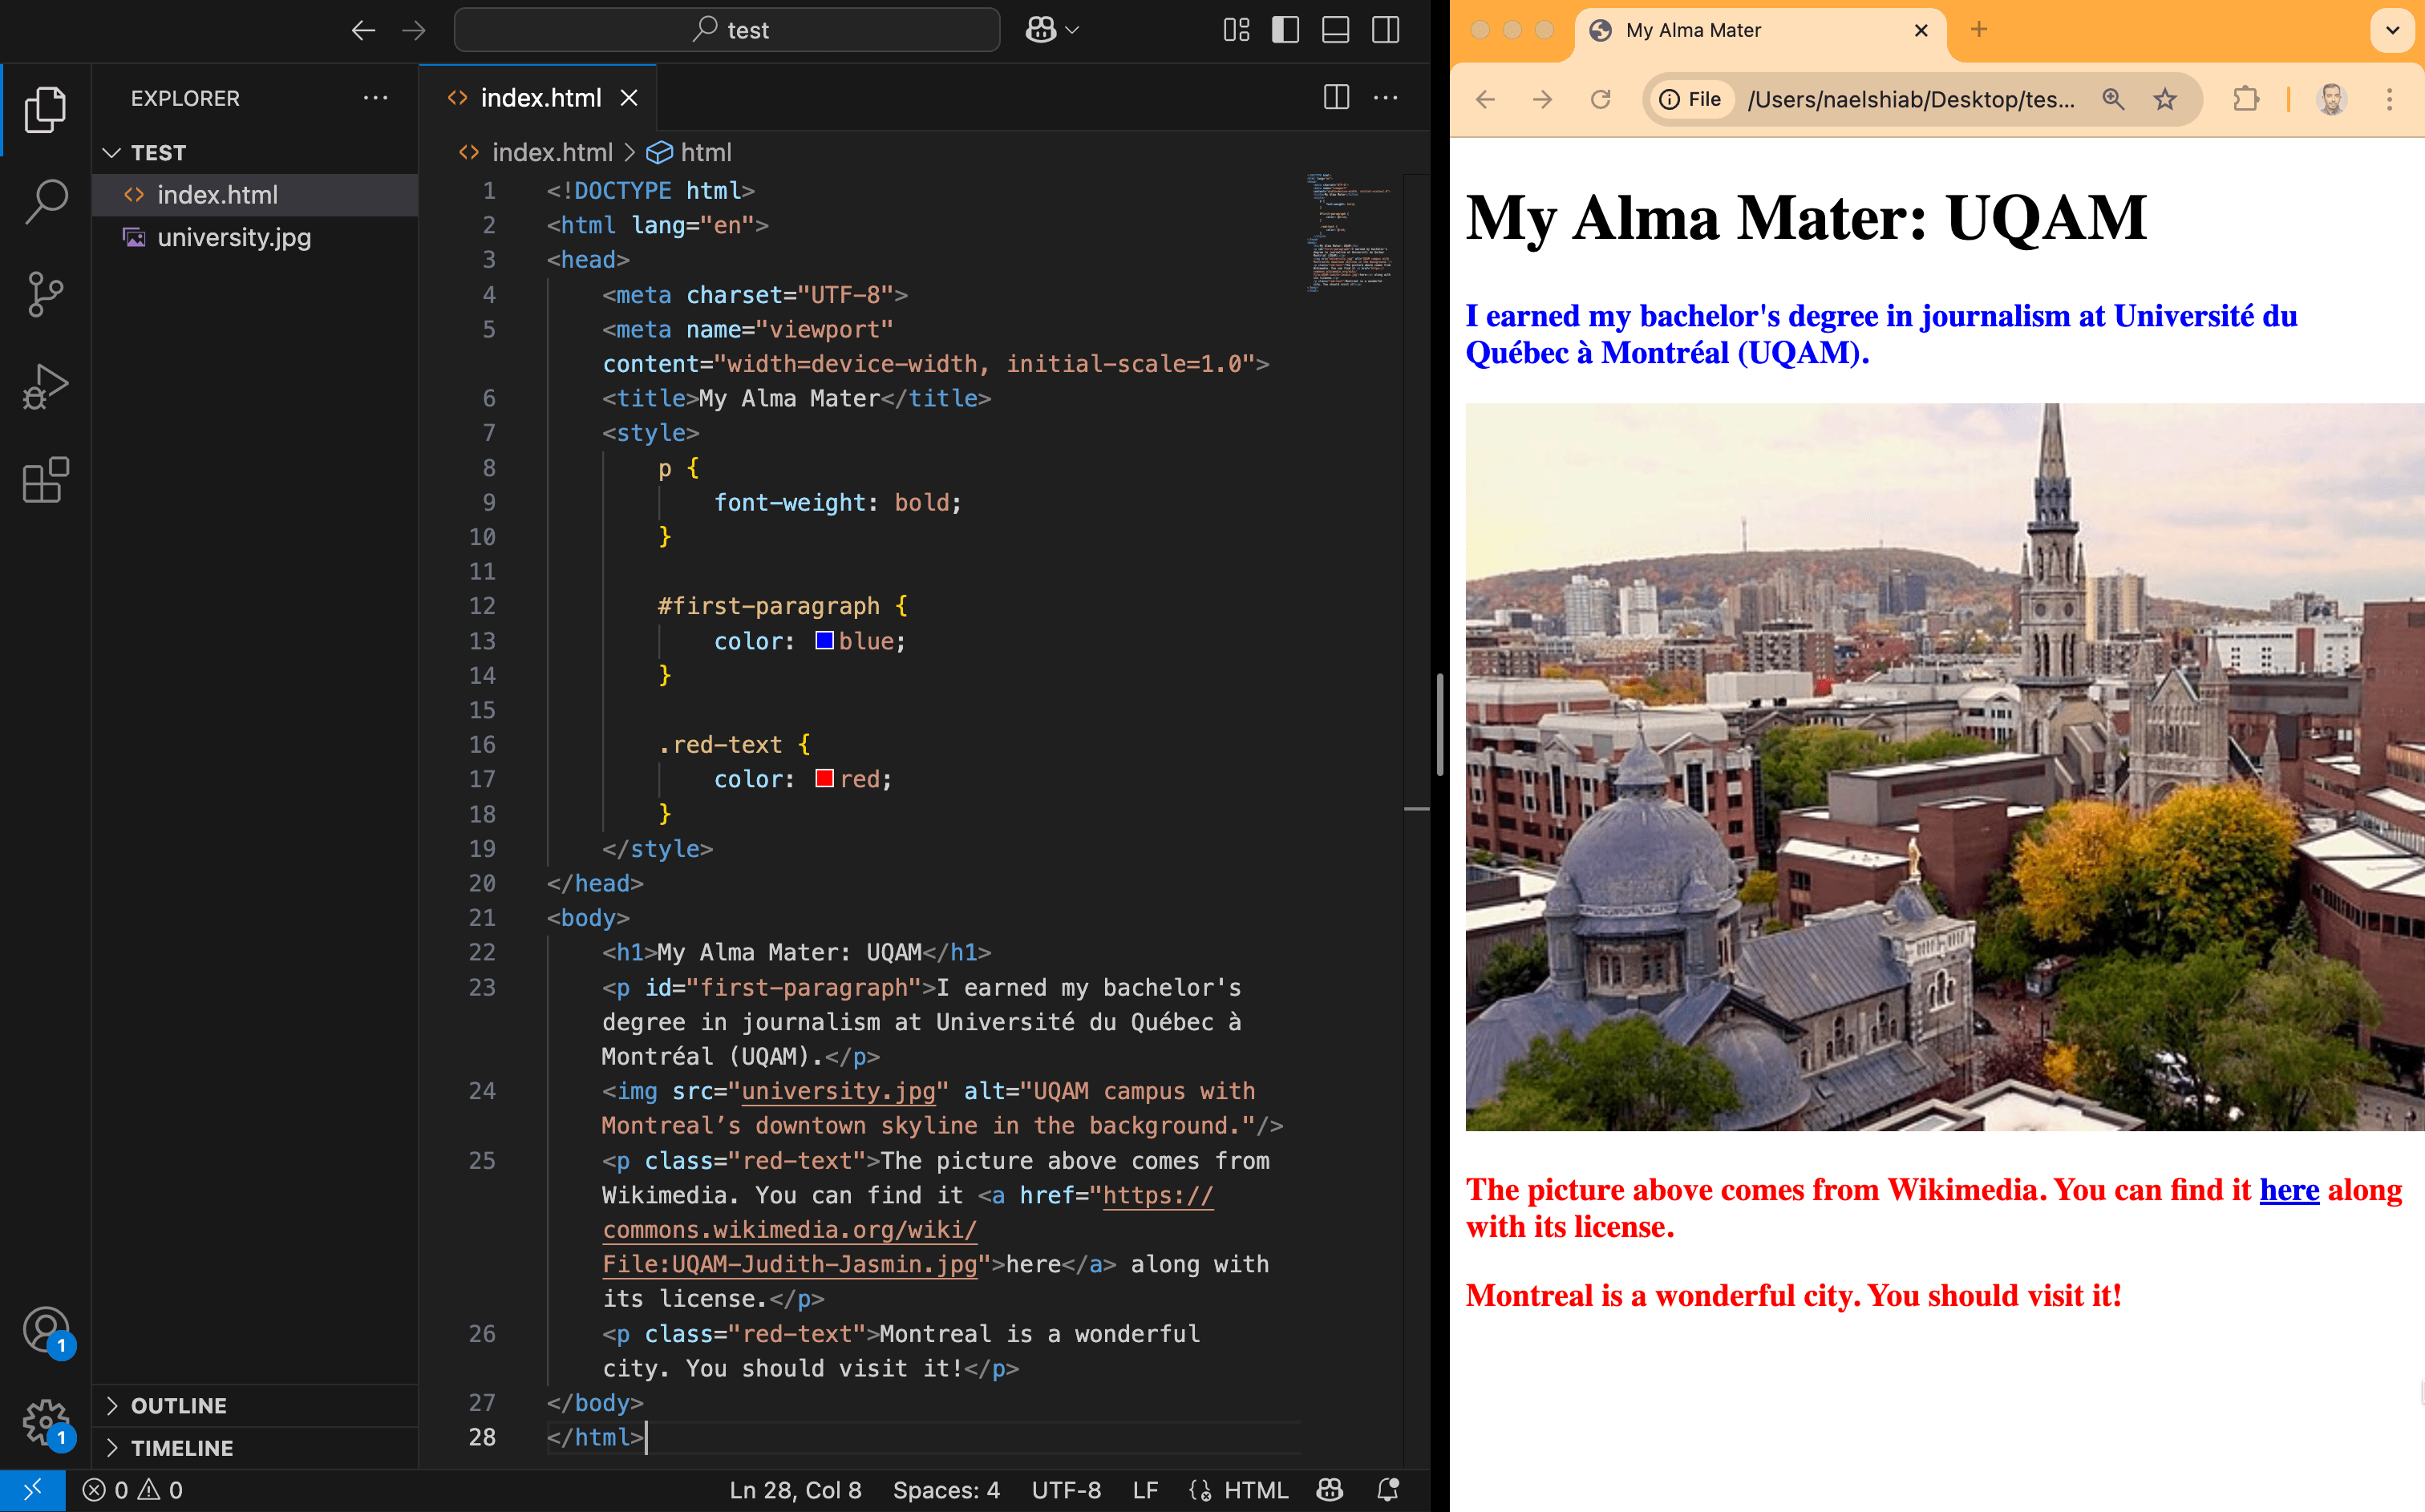Open Chrome tab search dropdown
This screenshot has height=1512, width=2425.
coord(2393,30)
